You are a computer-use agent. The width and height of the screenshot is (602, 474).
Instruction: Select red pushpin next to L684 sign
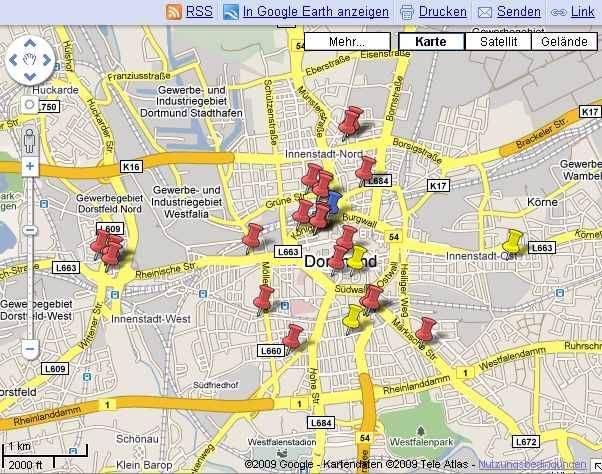click(365, 170)
